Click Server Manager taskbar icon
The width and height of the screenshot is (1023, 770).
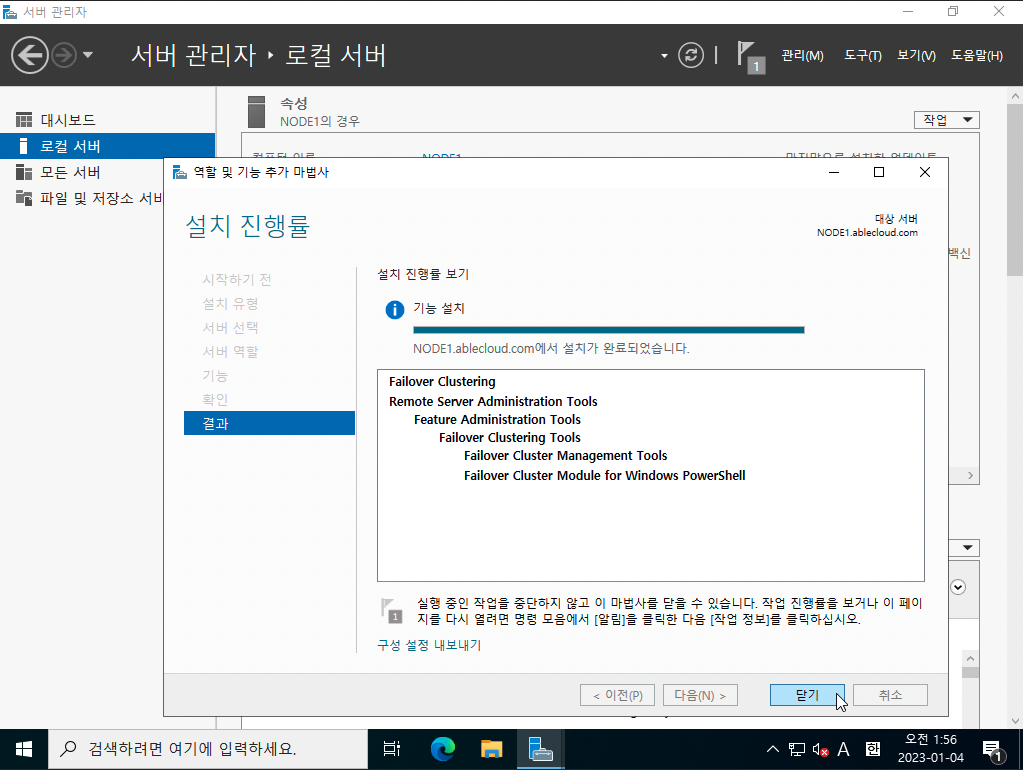540,749
